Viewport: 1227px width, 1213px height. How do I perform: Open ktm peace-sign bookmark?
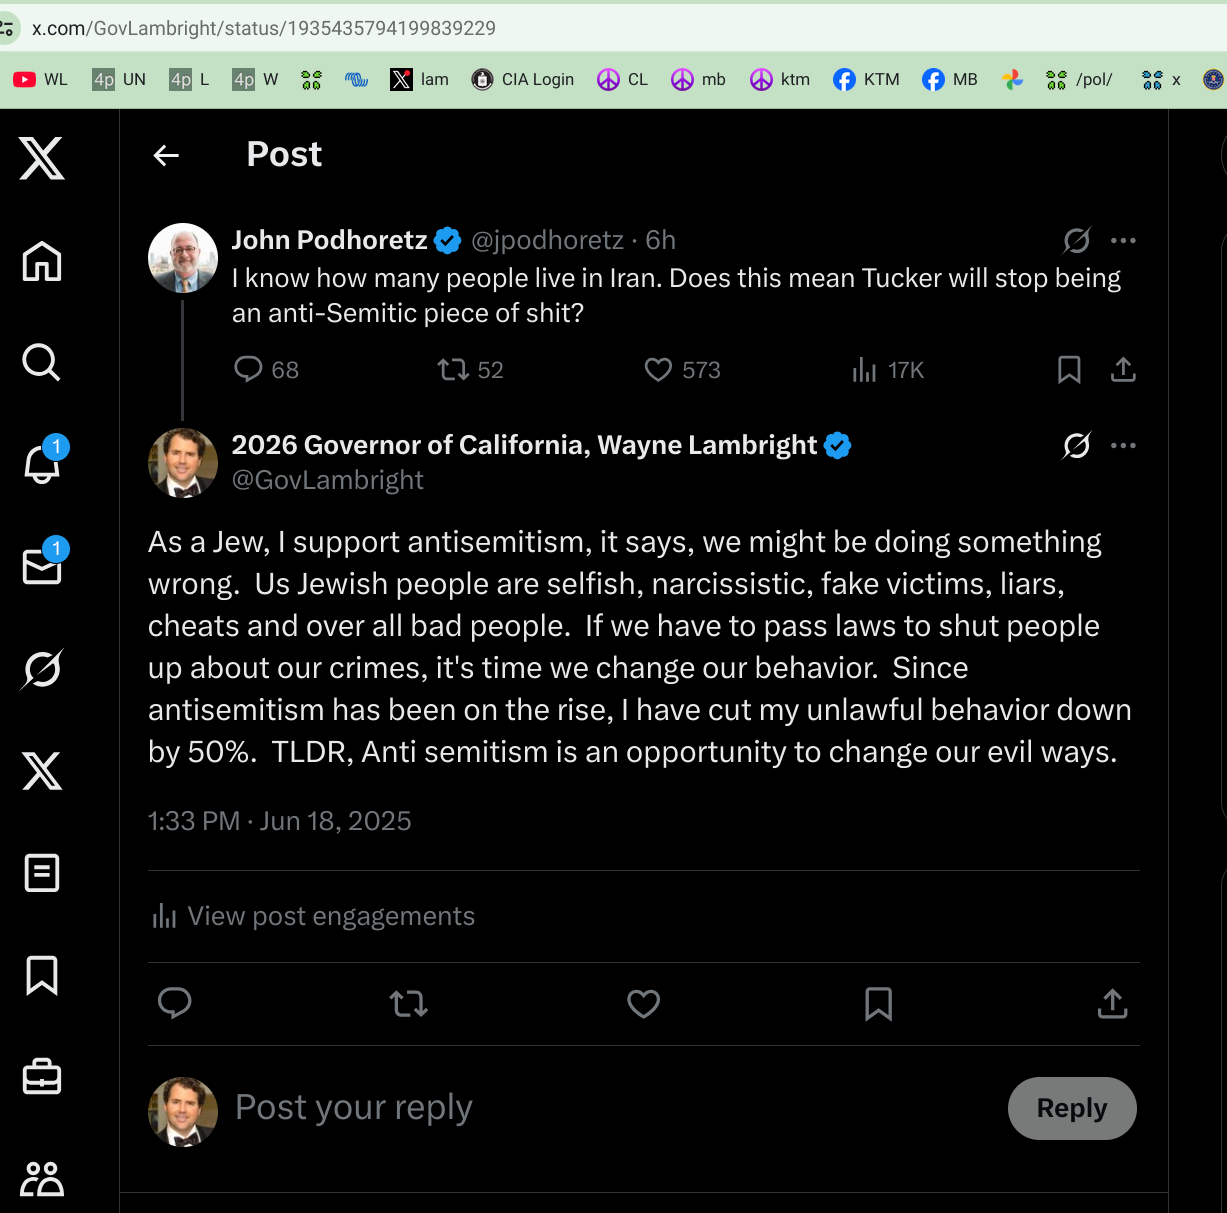pos(780,79)
